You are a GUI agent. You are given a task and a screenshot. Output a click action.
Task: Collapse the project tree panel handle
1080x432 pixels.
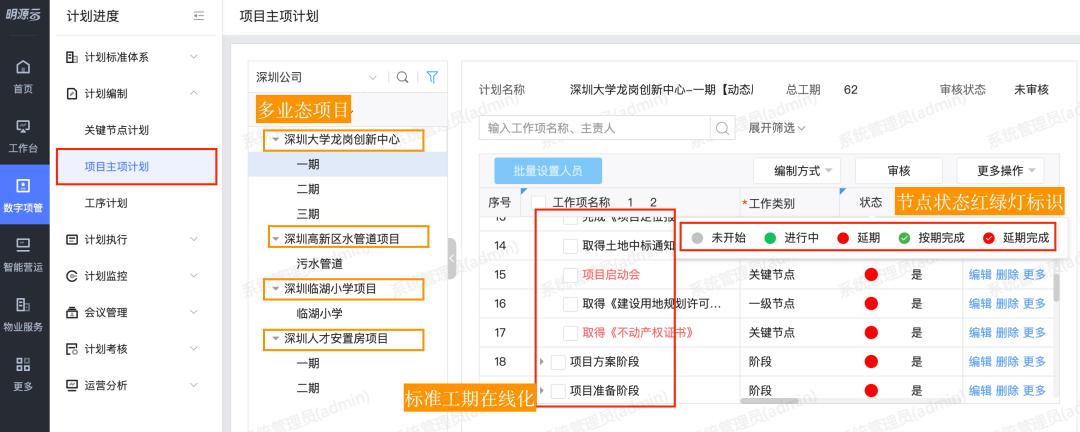tap(452, 258)
